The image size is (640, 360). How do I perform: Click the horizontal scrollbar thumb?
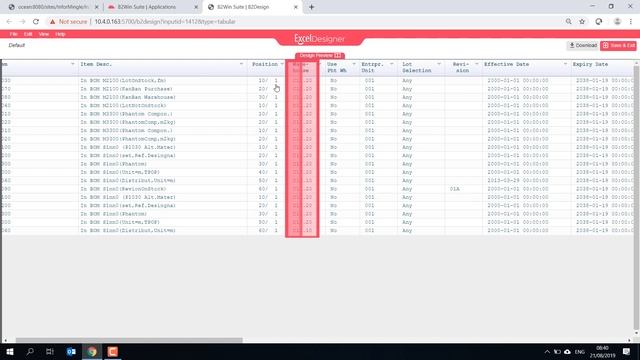click(x=129, y=340)
